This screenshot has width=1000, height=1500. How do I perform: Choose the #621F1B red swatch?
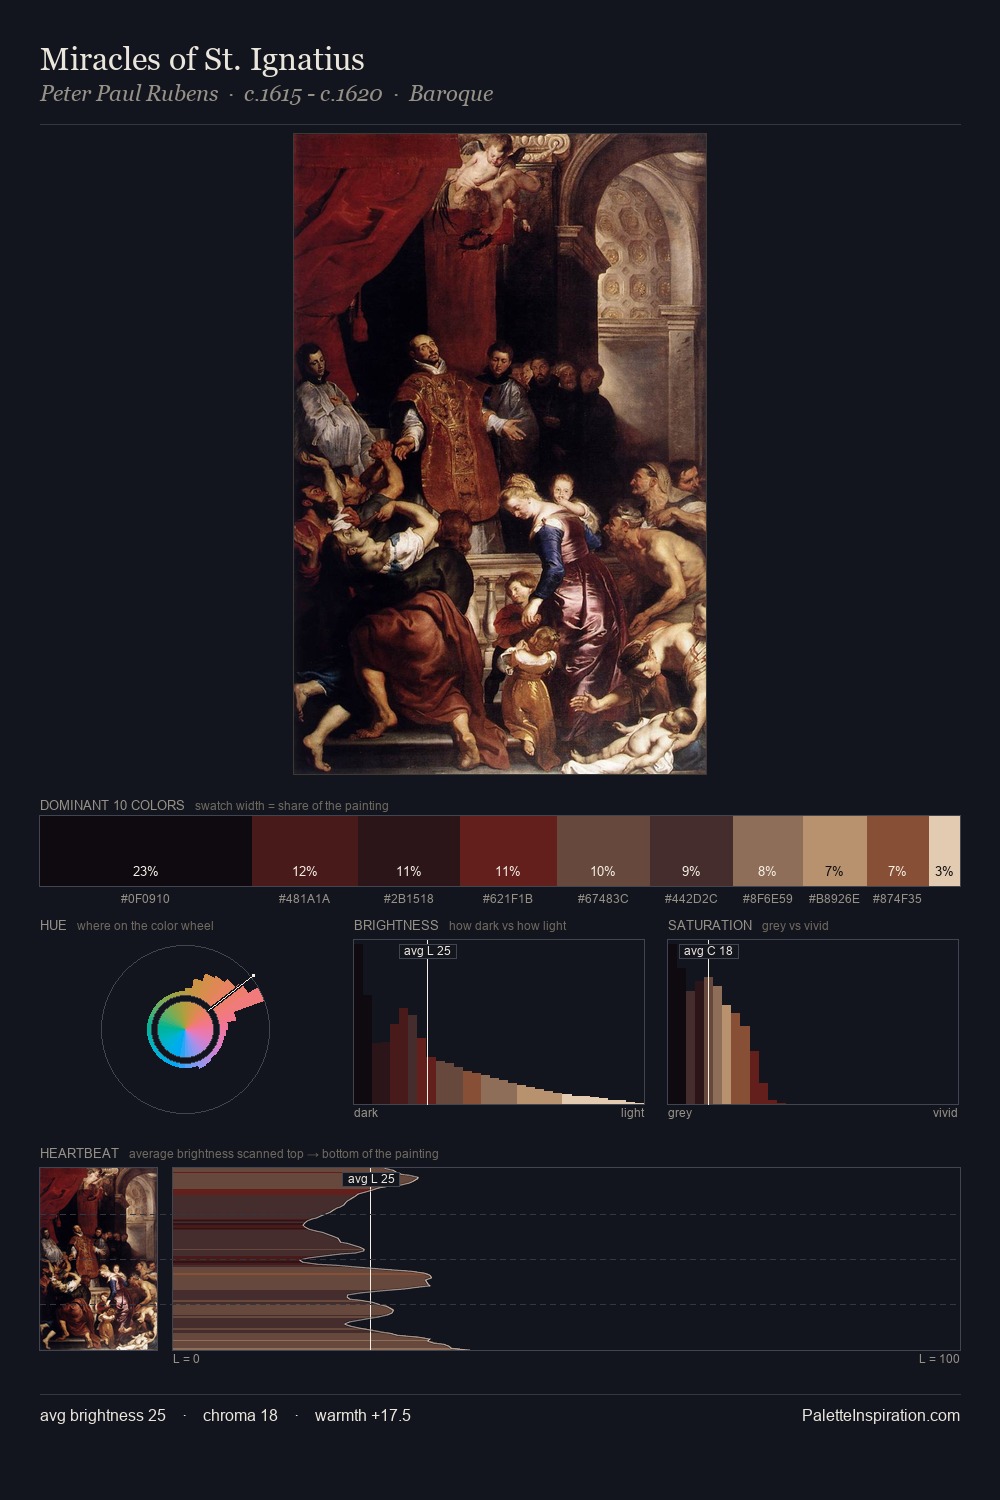point(508,851)
